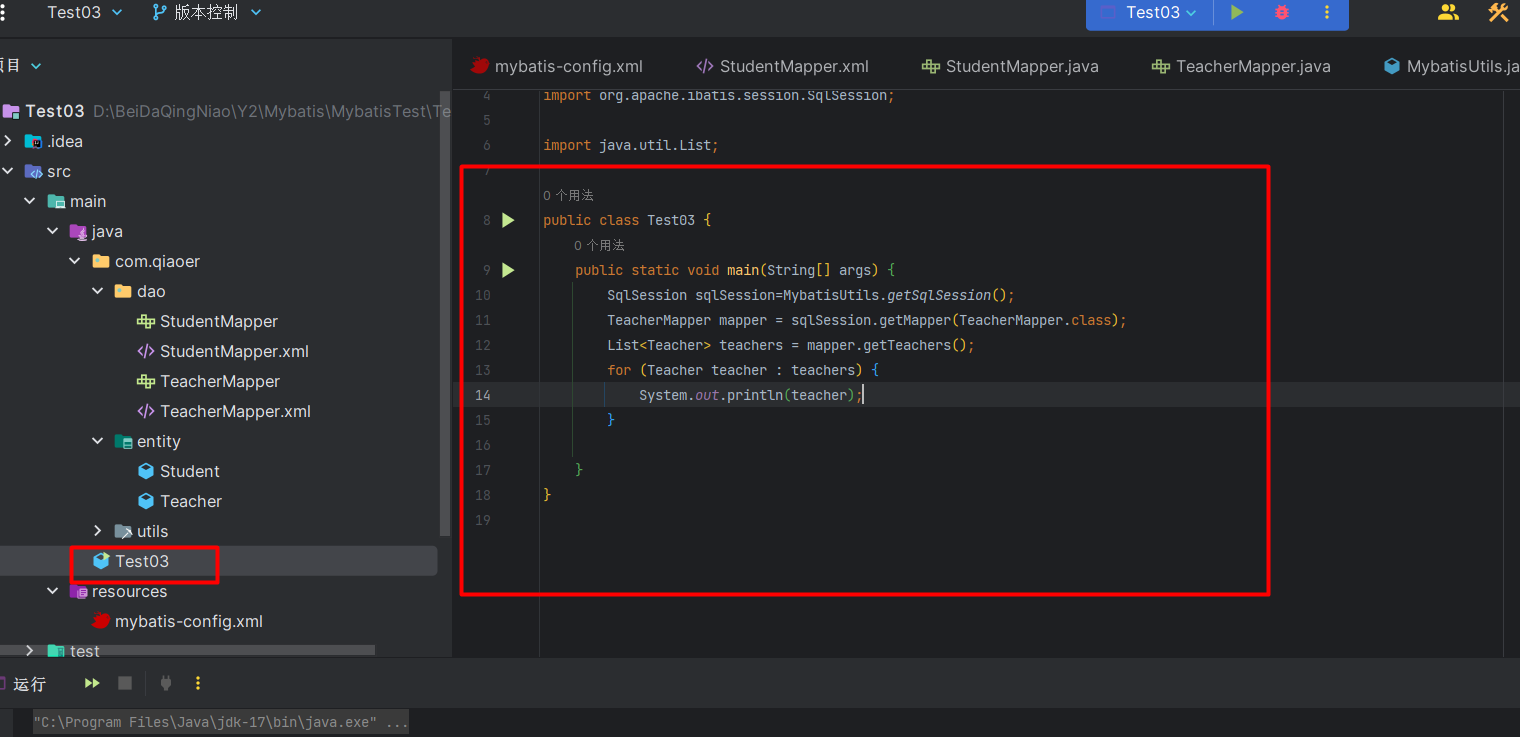
Task: Switch to the mybatis-config.xml editor tab
Action: point(557,67)
